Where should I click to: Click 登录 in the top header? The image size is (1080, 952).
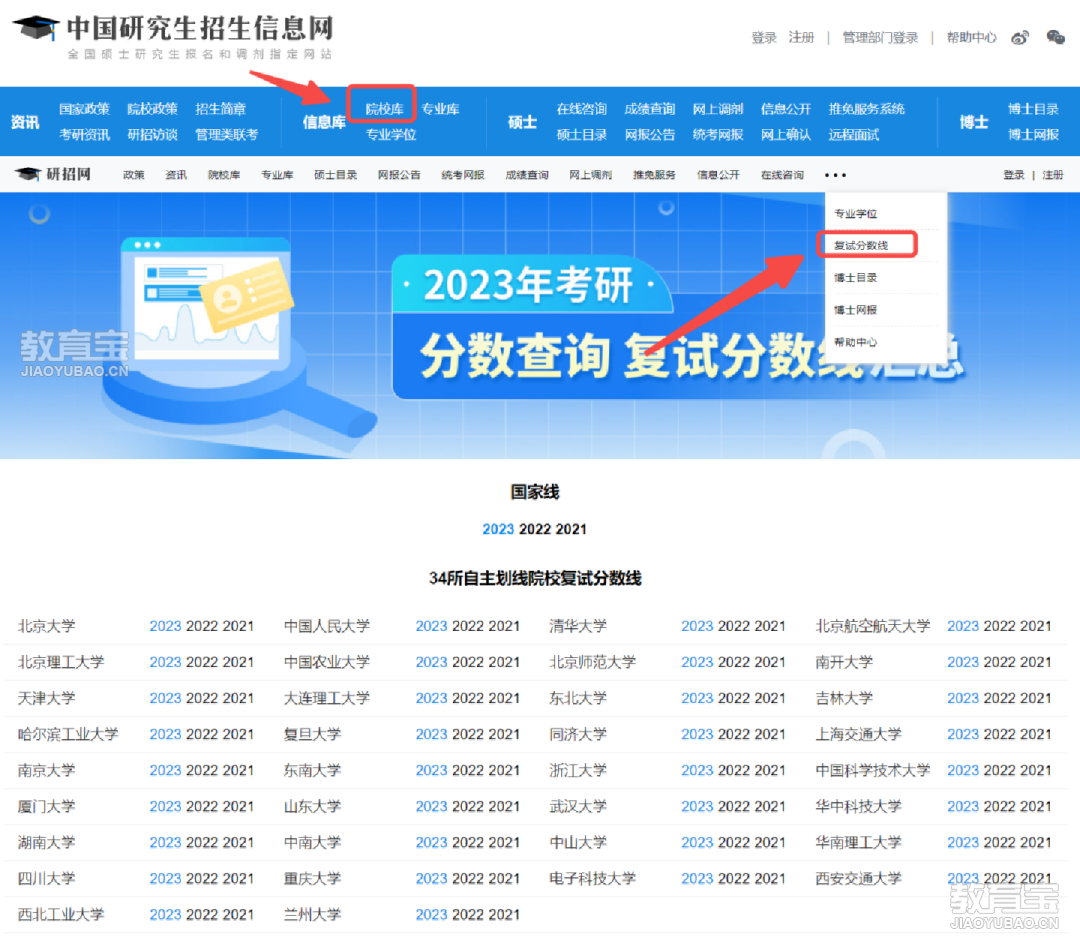764,37
